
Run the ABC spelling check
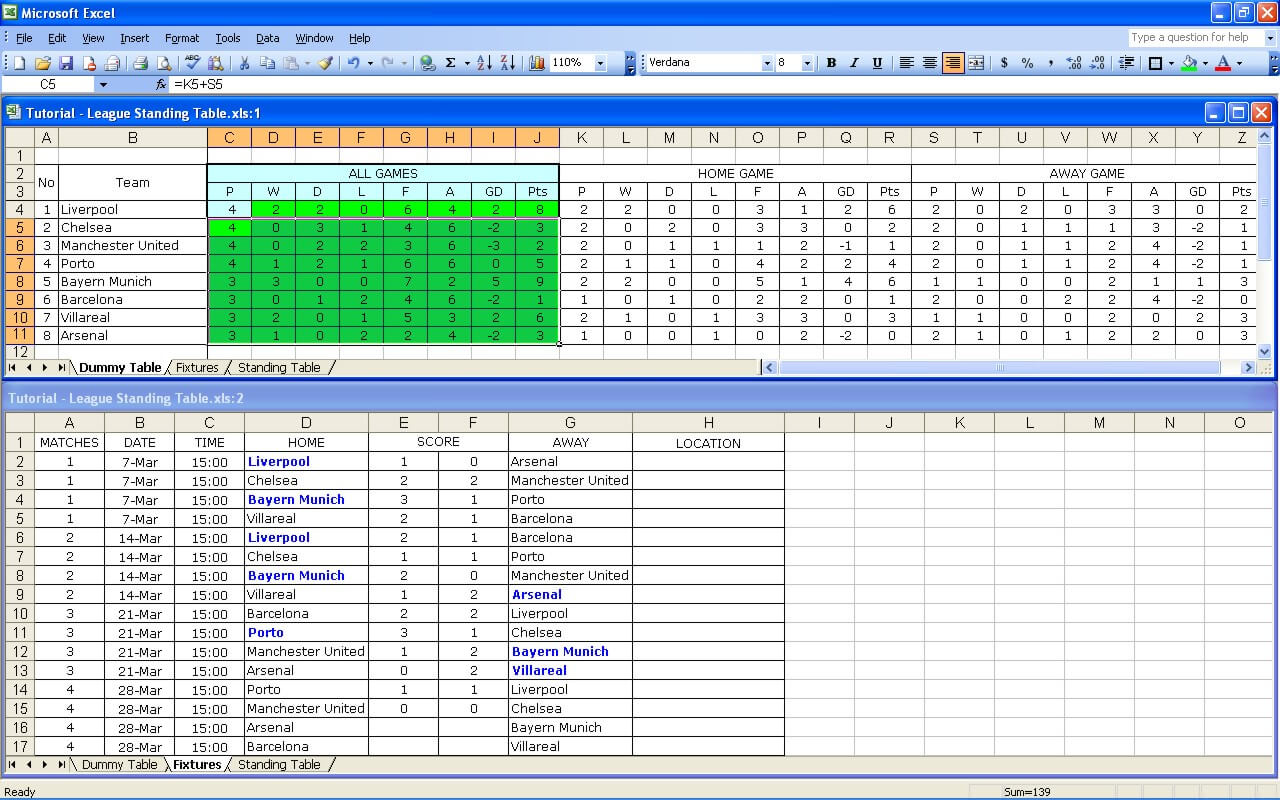(x=192, y=62)
